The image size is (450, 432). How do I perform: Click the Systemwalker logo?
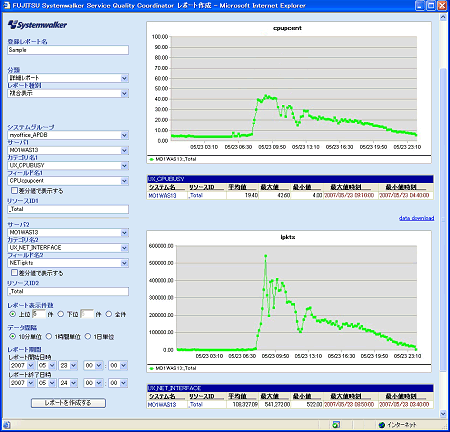point(37,25)
